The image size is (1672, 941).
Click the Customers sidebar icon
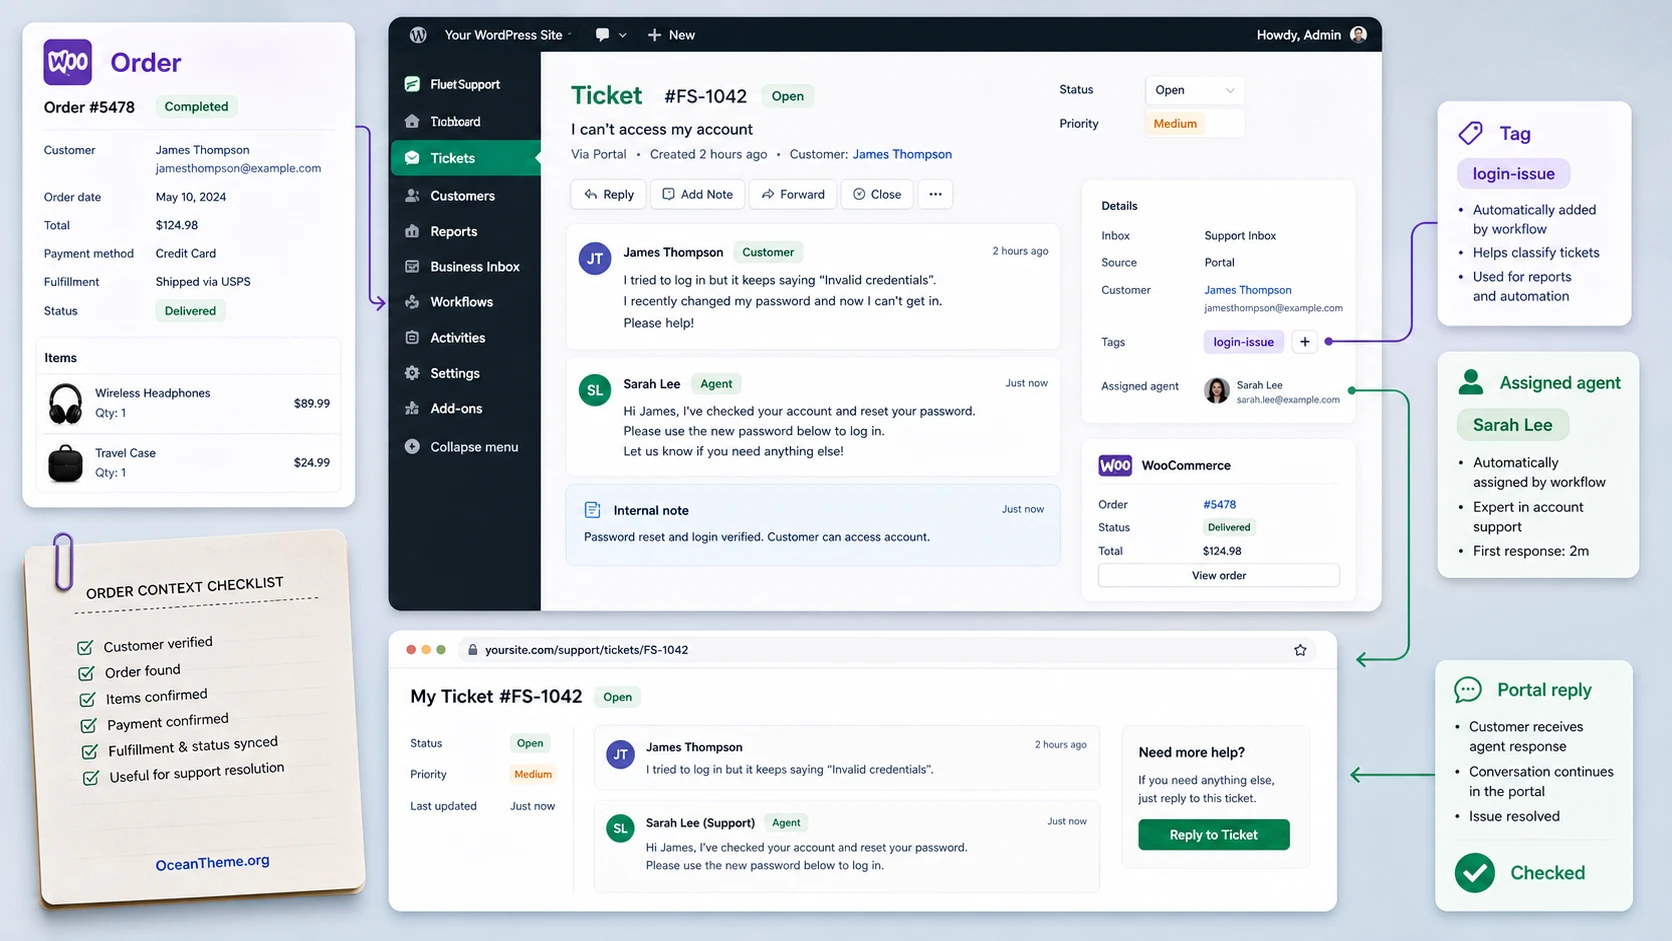click(x=412, y=196)
